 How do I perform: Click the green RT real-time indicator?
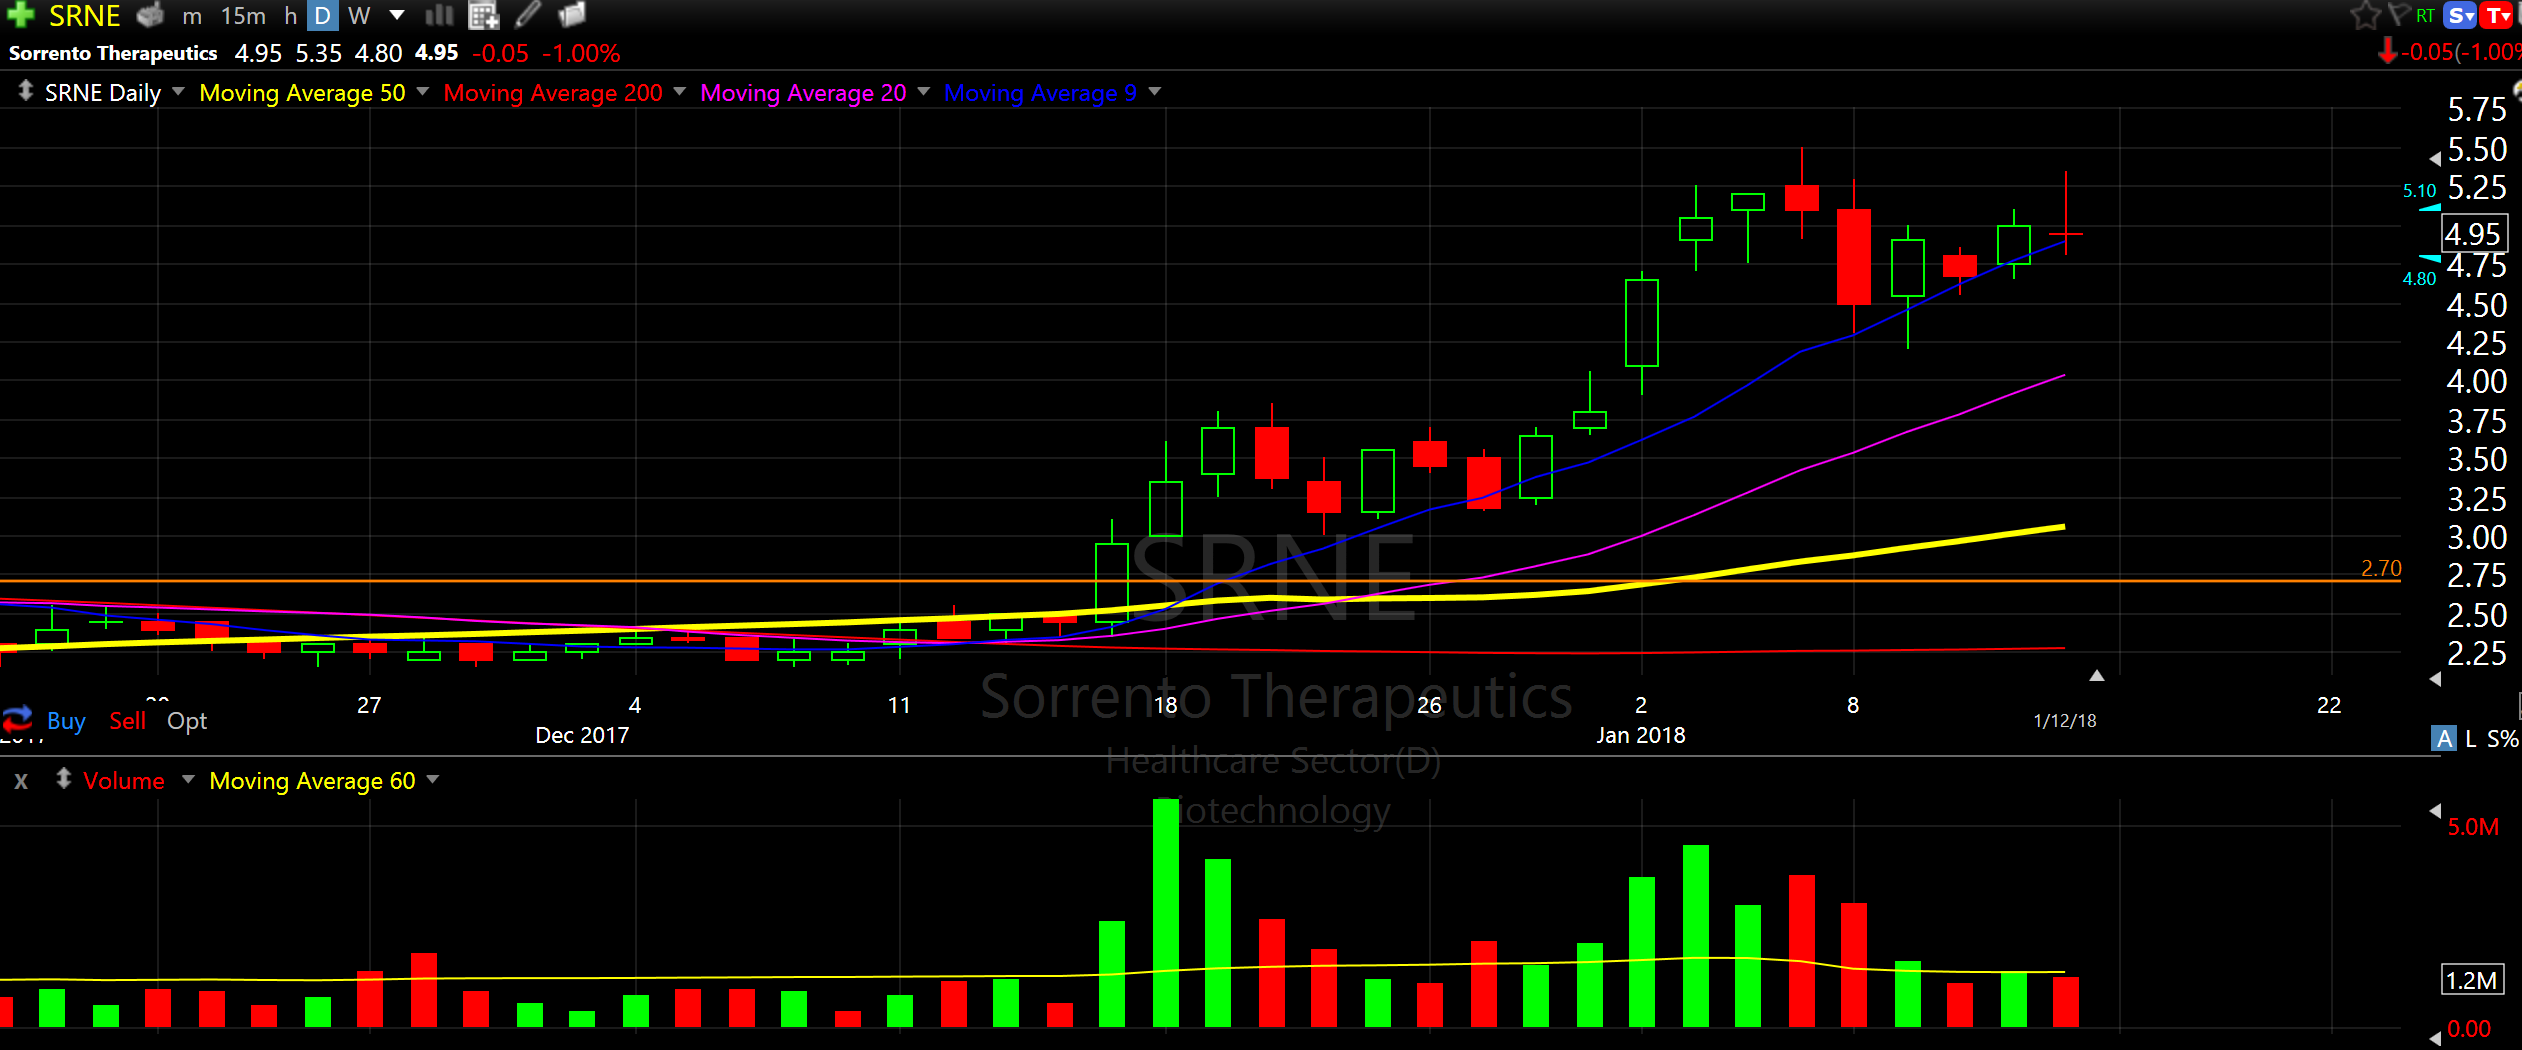pyautogui.click(x=2425, y=16)
